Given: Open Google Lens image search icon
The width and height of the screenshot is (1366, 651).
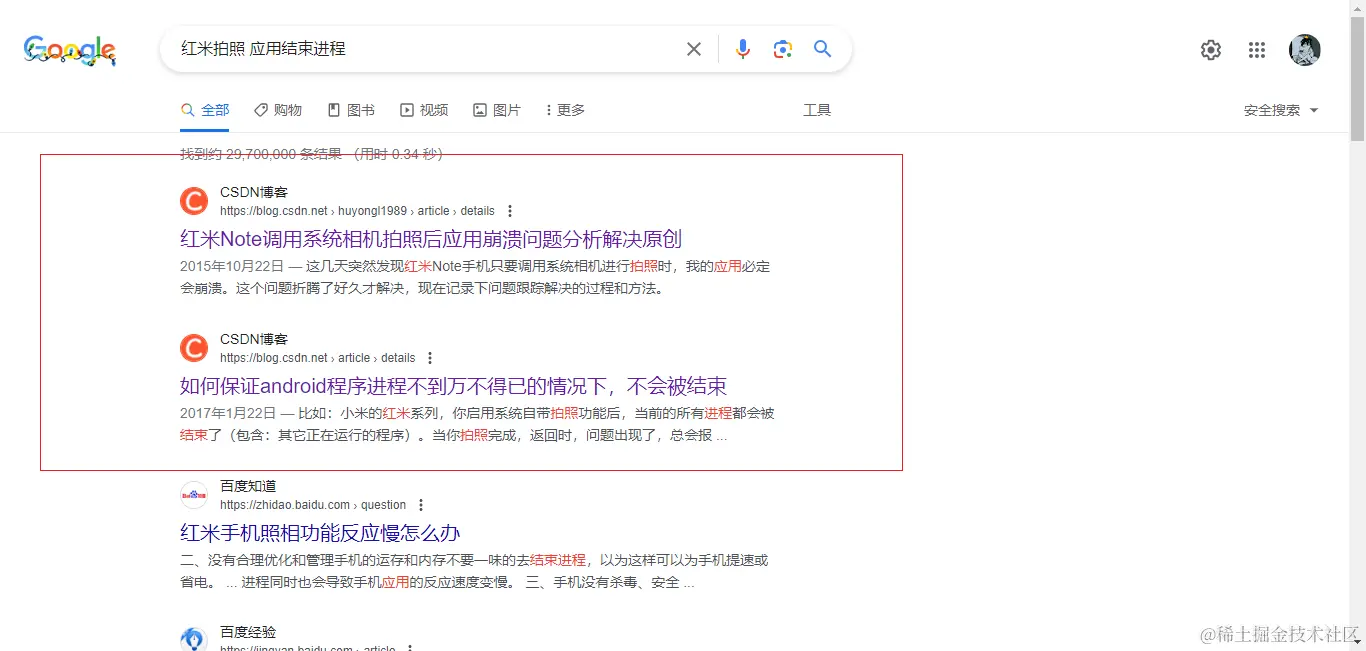Looking at the screenshot, I should pyautogui.click(x=782, y=49).
